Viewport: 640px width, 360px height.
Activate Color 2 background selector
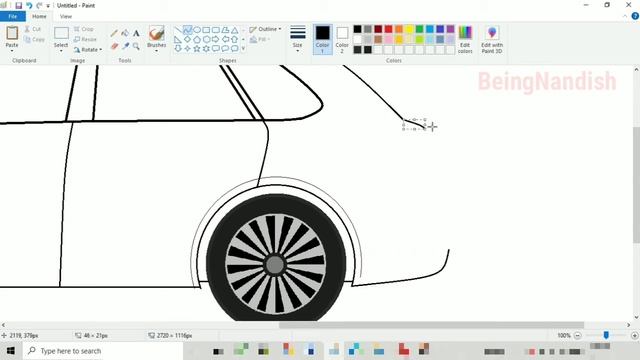click(x=342, y=40)
